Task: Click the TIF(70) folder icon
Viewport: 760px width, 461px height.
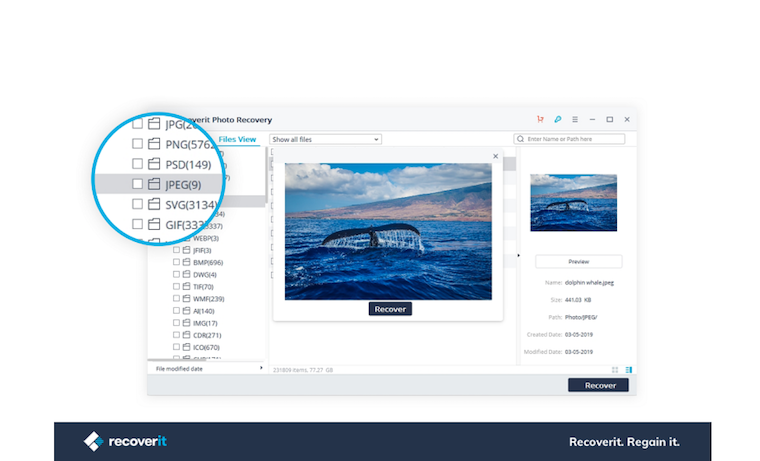Action: point(187,286)
